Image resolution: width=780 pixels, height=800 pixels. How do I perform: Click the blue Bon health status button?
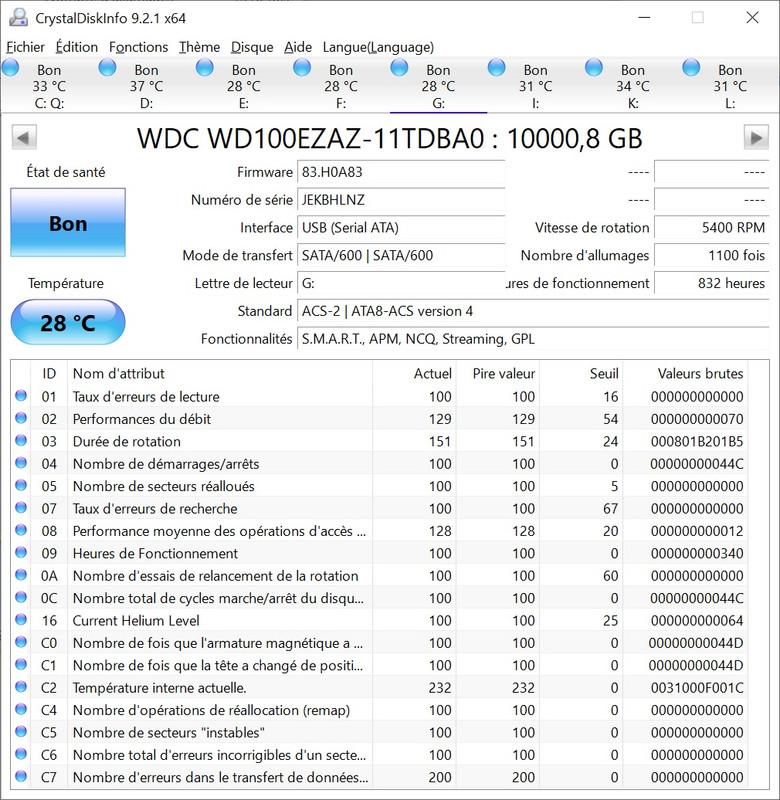click(x=68, y=222)
